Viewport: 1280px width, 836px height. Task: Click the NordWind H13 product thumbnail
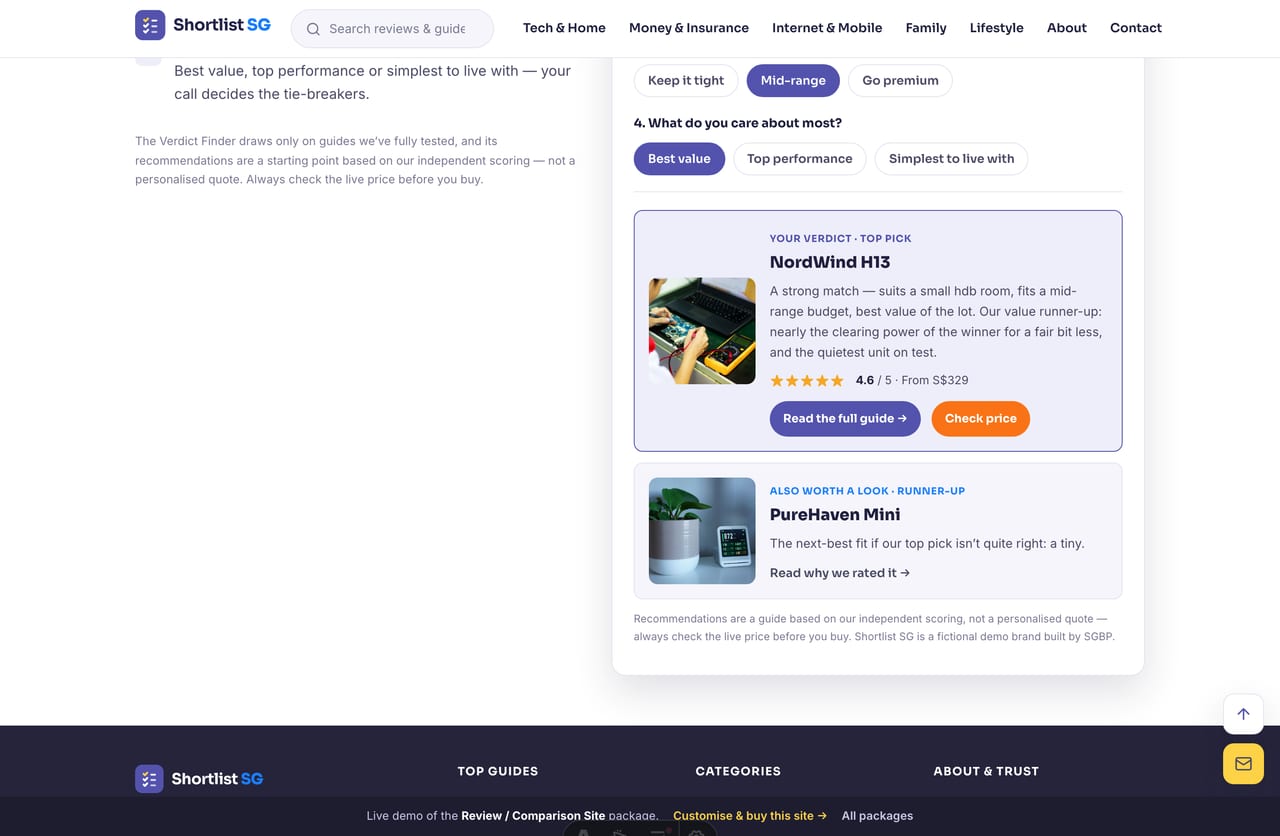[702, 331]
